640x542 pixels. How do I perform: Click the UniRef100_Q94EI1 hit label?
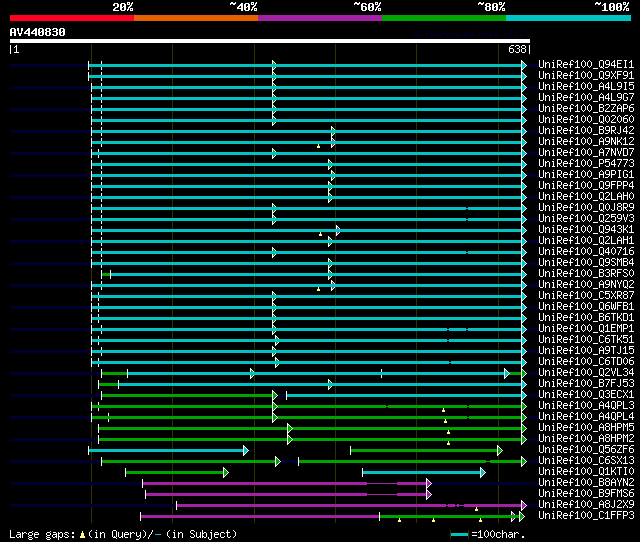click(x=586, y=64)
